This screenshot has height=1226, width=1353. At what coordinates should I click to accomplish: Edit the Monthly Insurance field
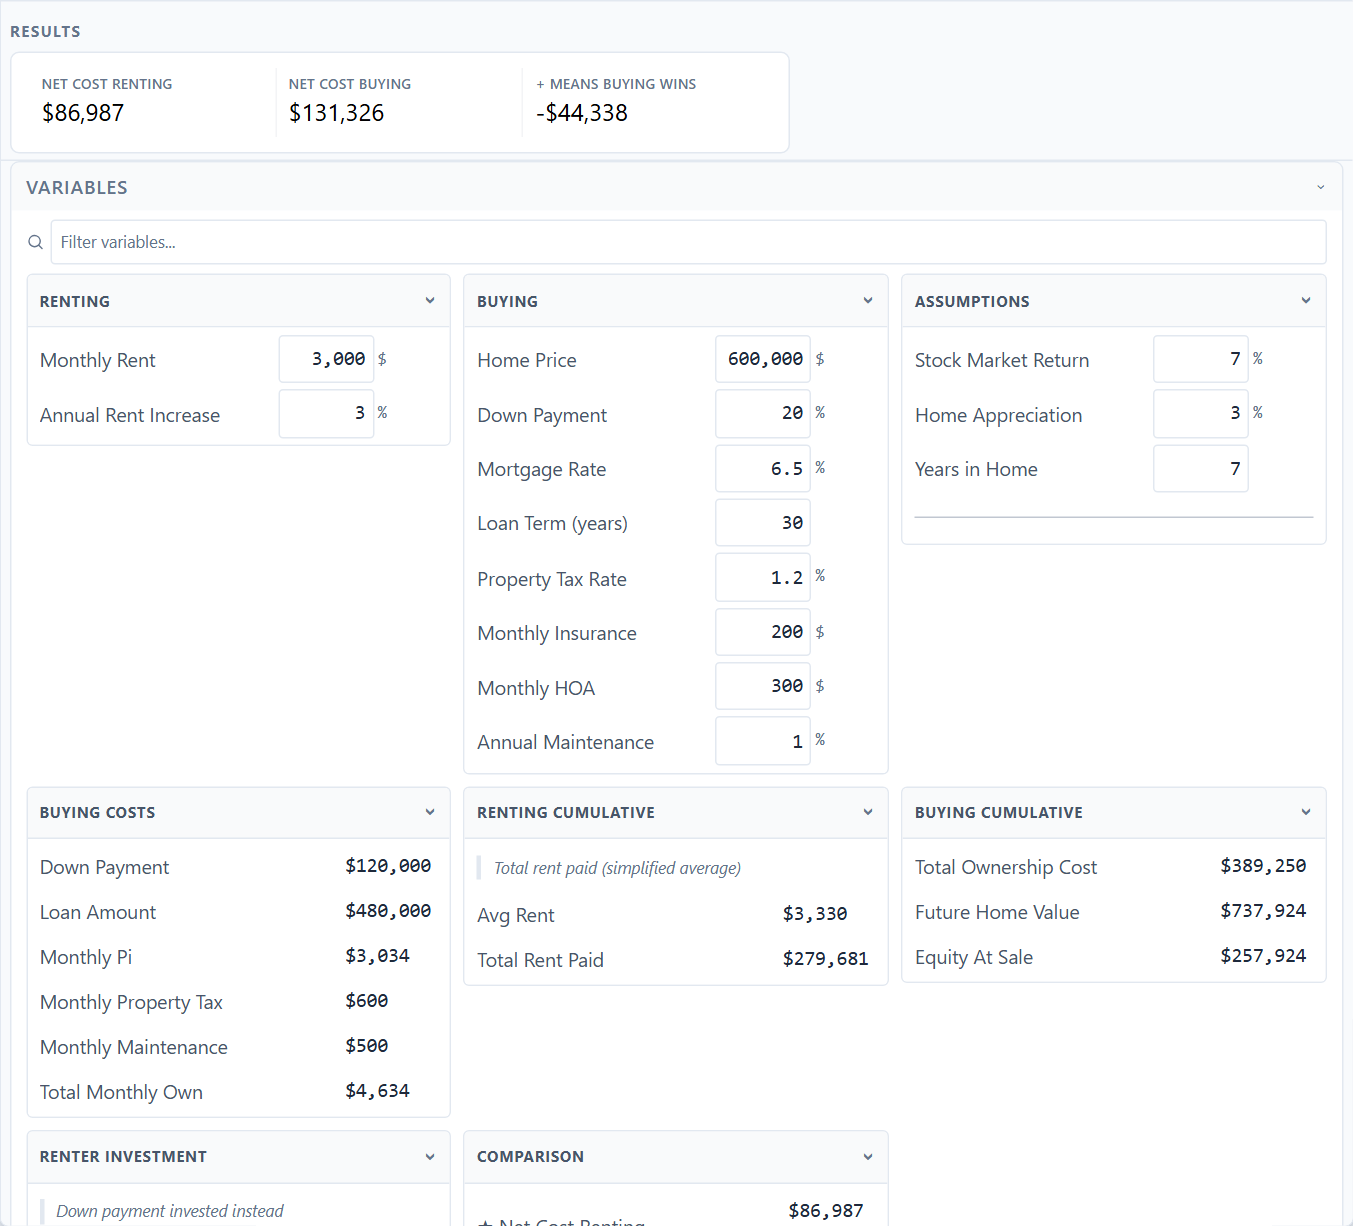click(x=763, y=632)
